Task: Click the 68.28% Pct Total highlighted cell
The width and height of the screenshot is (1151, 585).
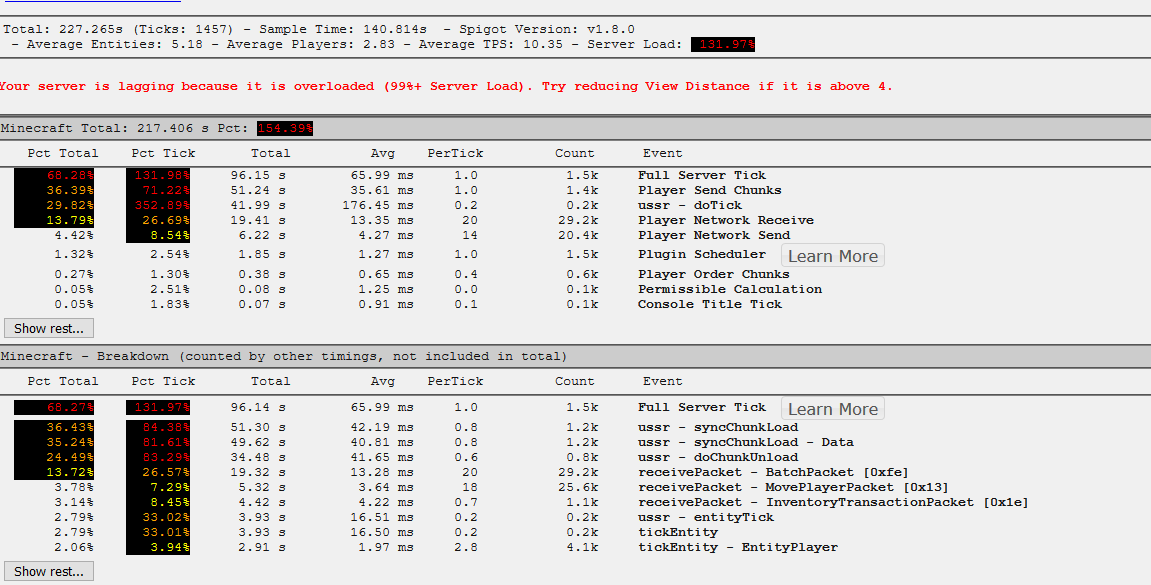Action: pyautogui.click(x=68, y=174)
